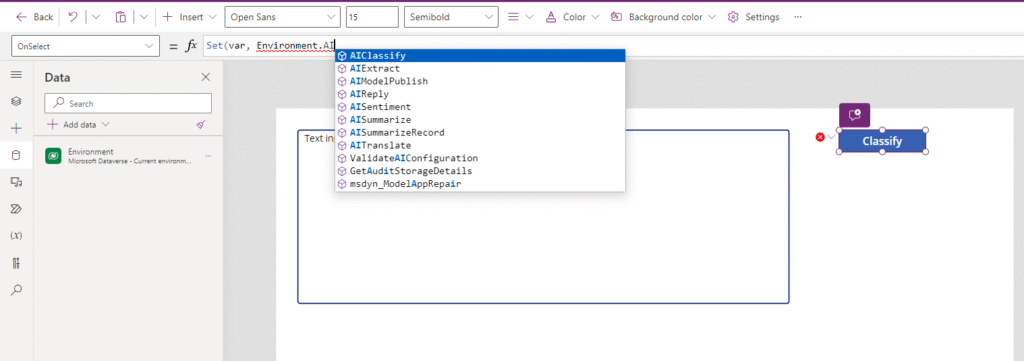Open the Open Sans font dropdown
Screen dimensions: 1024x361
282,17
